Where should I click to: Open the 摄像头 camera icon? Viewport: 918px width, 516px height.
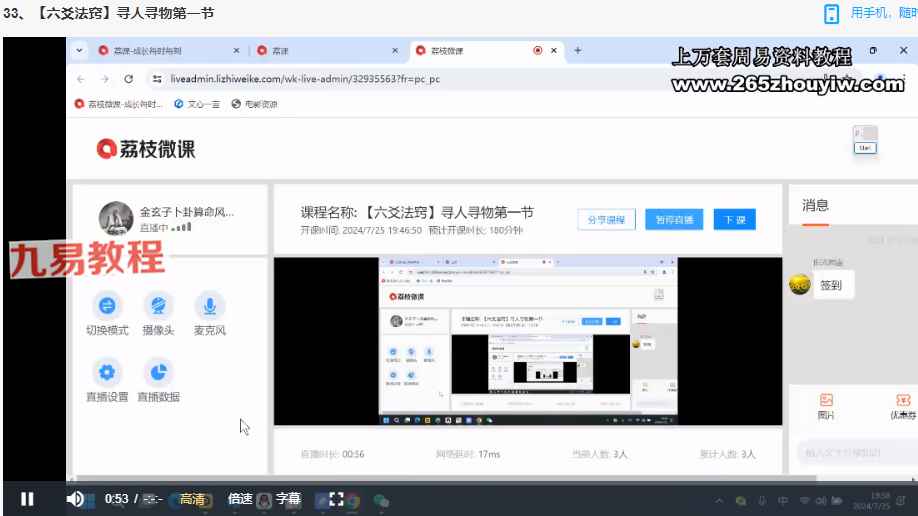[x=156, y=306]
